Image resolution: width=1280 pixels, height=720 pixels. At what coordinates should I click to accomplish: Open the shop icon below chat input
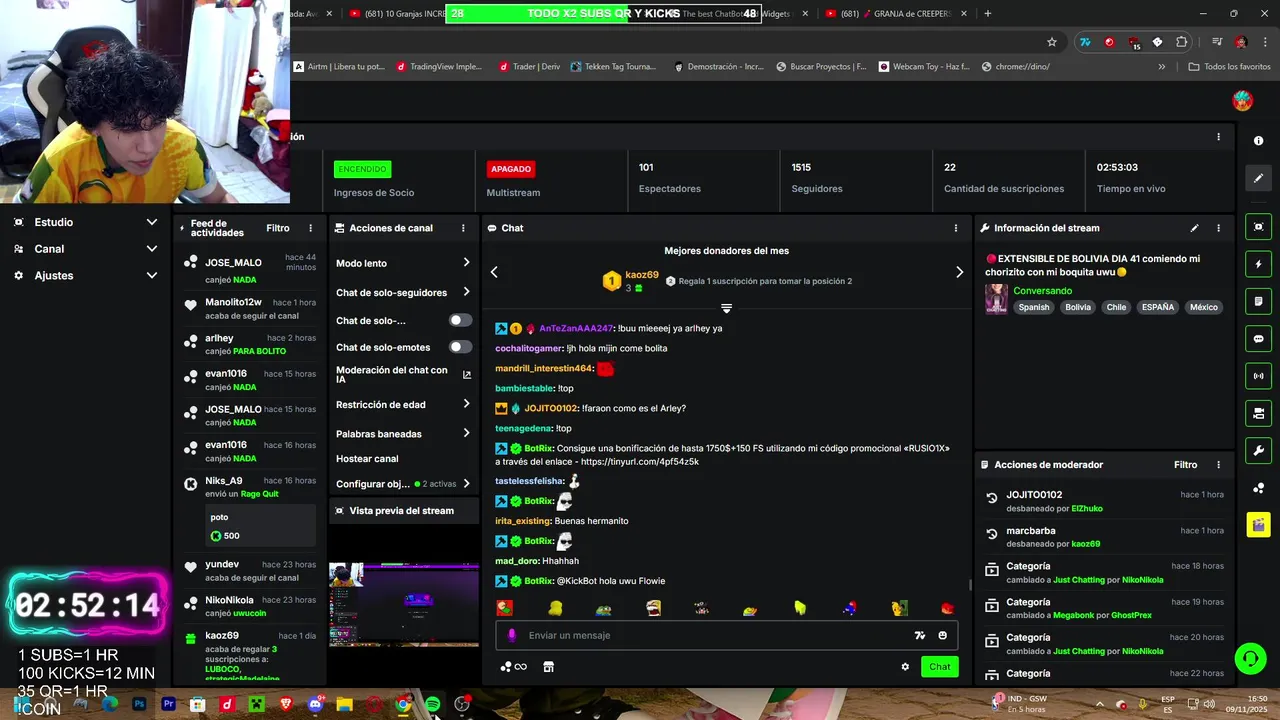click(548, 667)
